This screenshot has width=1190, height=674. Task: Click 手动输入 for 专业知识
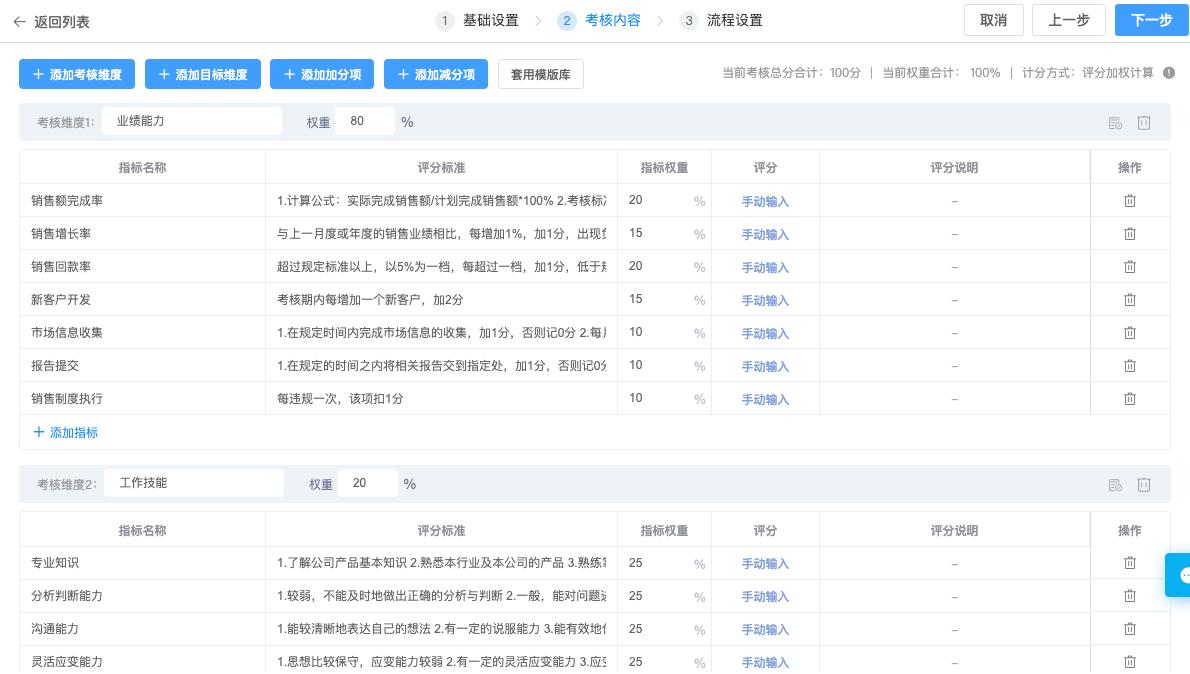(765, 563)
